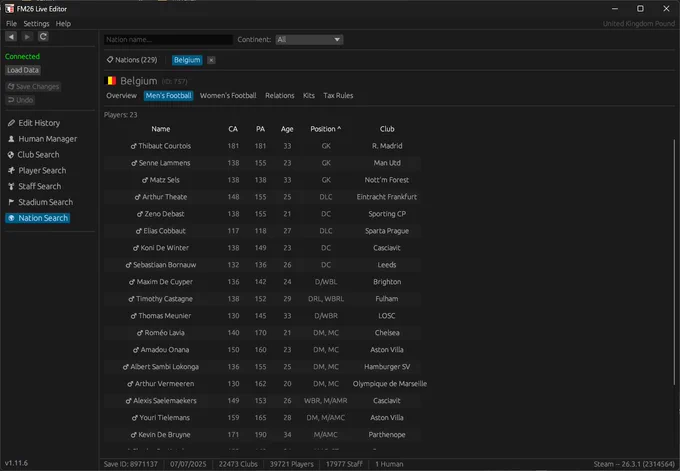Screen dimensions: 680x471
Task: Click the Undo button
Action: point(20,100)
